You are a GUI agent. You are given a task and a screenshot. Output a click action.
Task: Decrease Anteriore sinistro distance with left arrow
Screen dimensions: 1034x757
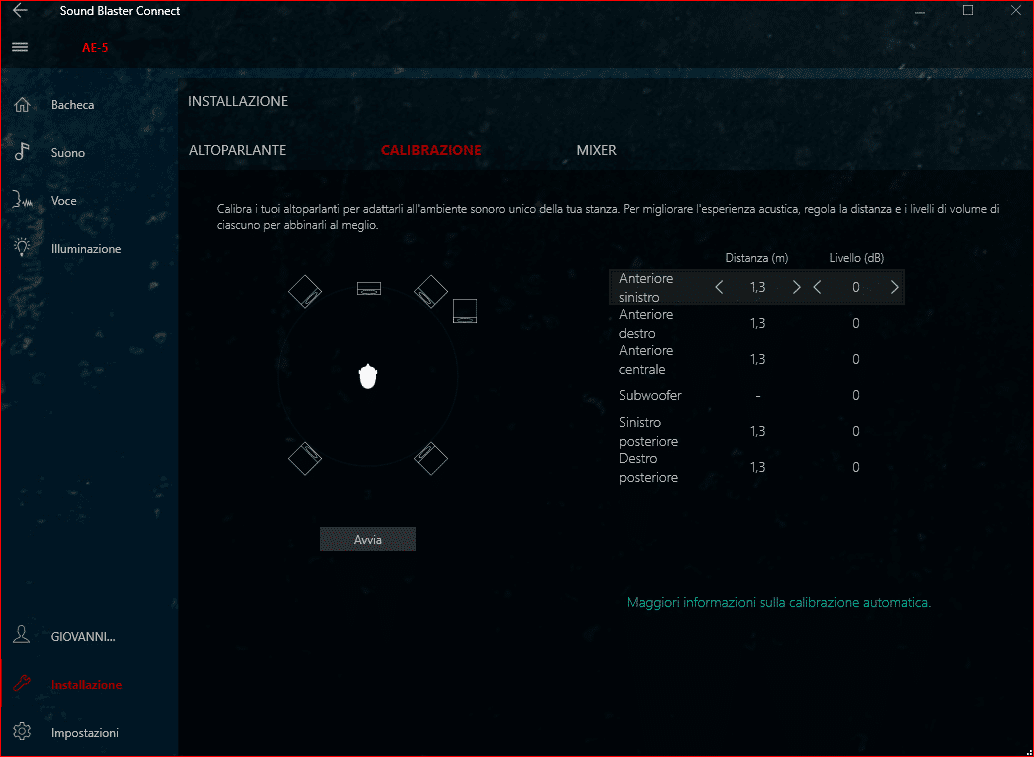(x=719, y=288)
